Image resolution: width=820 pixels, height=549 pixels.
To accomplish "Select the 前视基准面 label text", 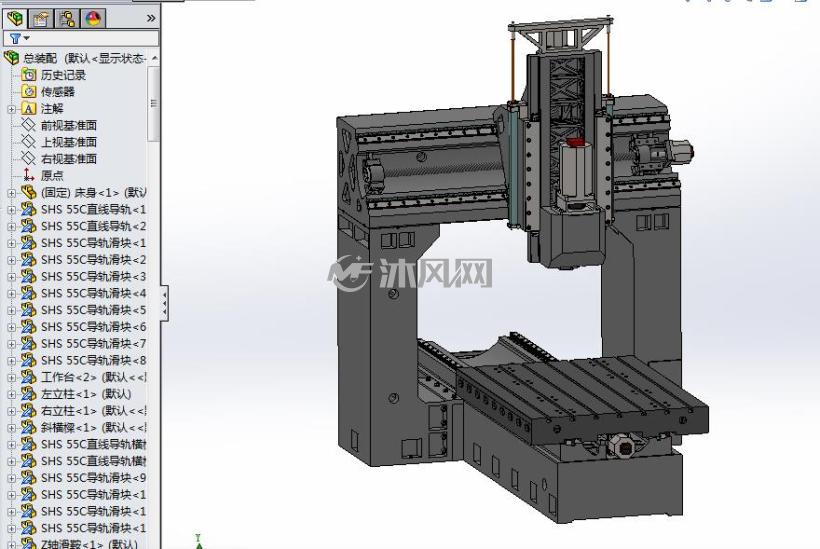I will [x=69, y=125].
